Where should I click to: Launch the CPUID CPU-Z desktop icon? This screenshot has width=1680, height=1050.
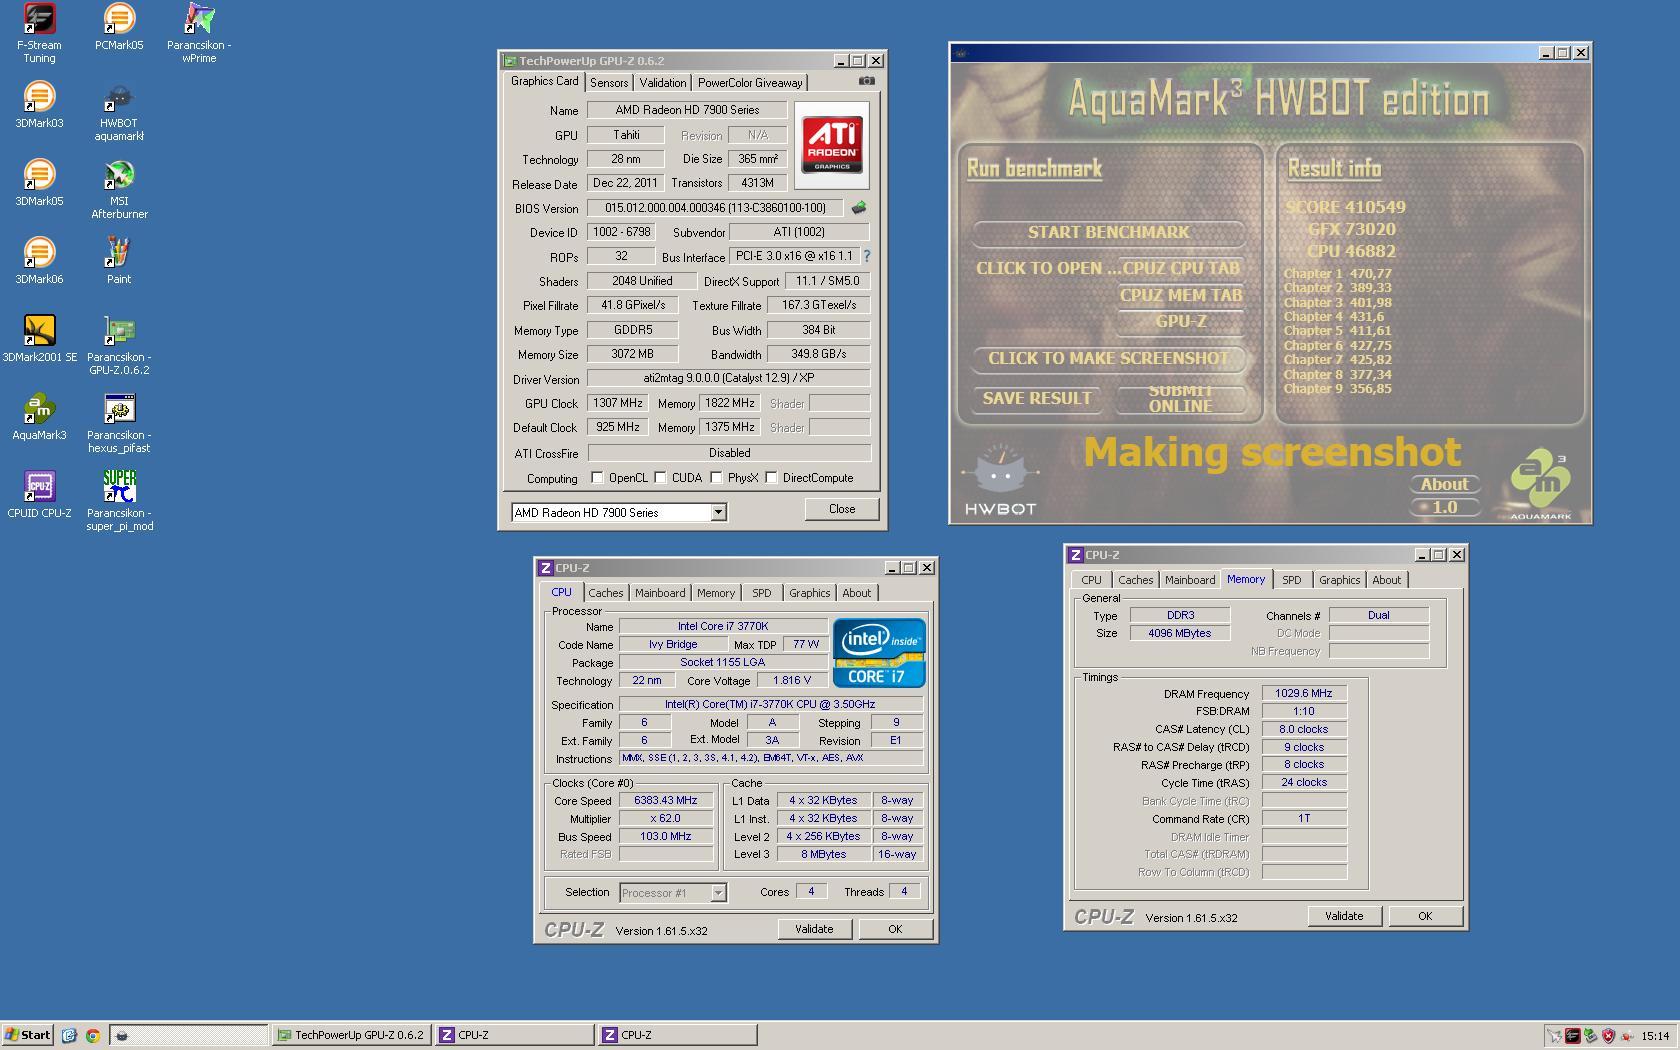click(39, 496)
